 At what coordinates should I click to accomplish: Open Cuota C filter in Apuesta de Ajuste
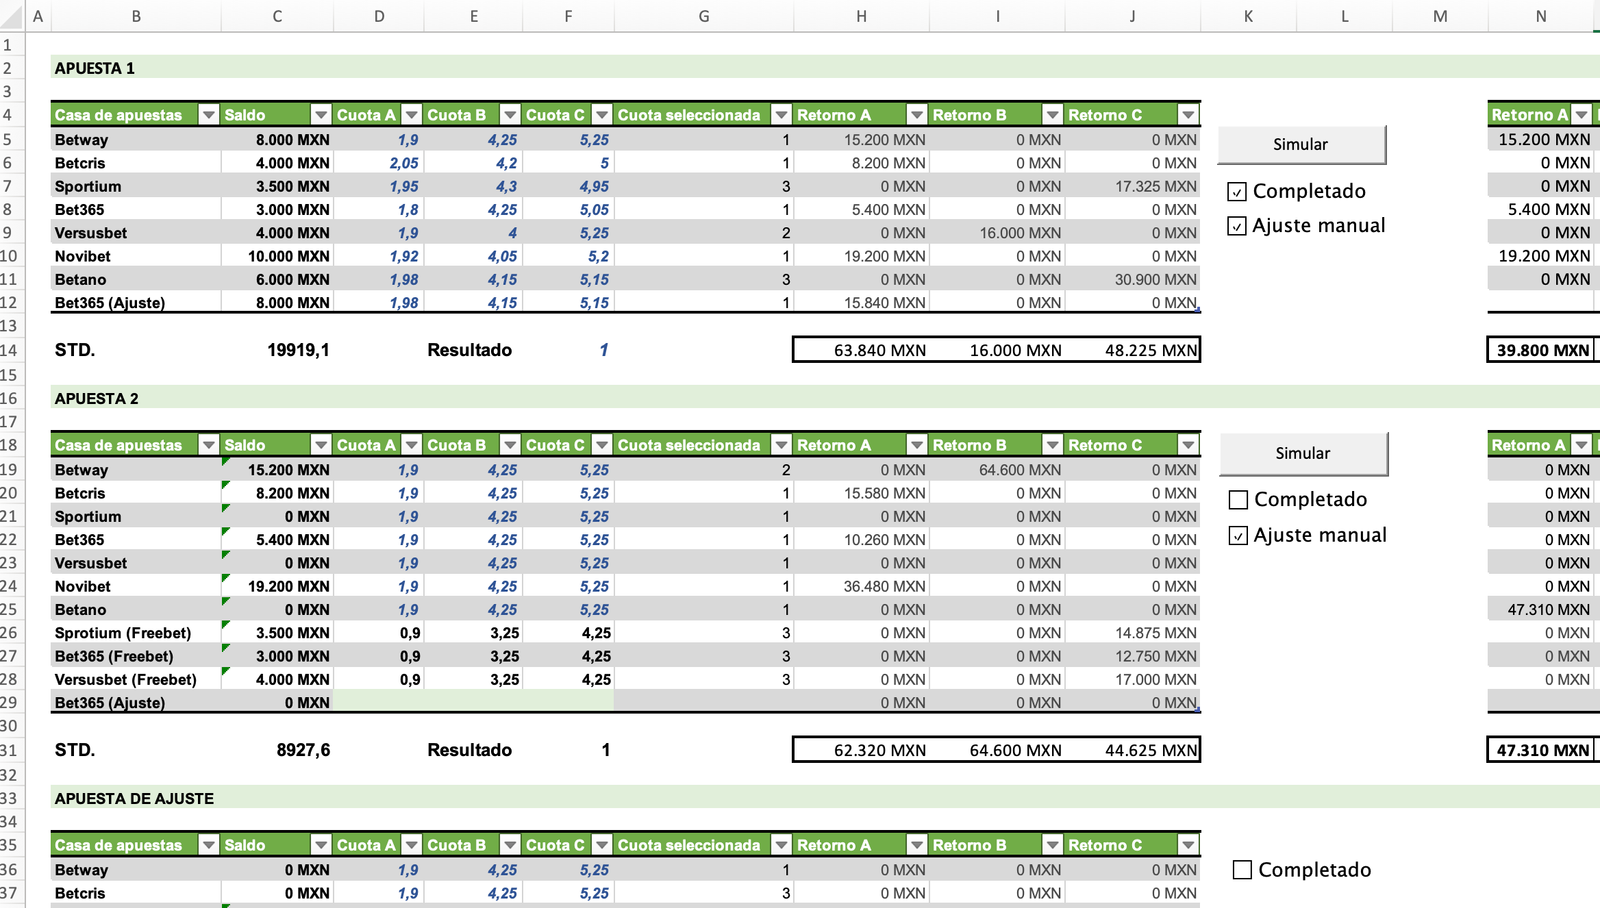tap(601, 845)
